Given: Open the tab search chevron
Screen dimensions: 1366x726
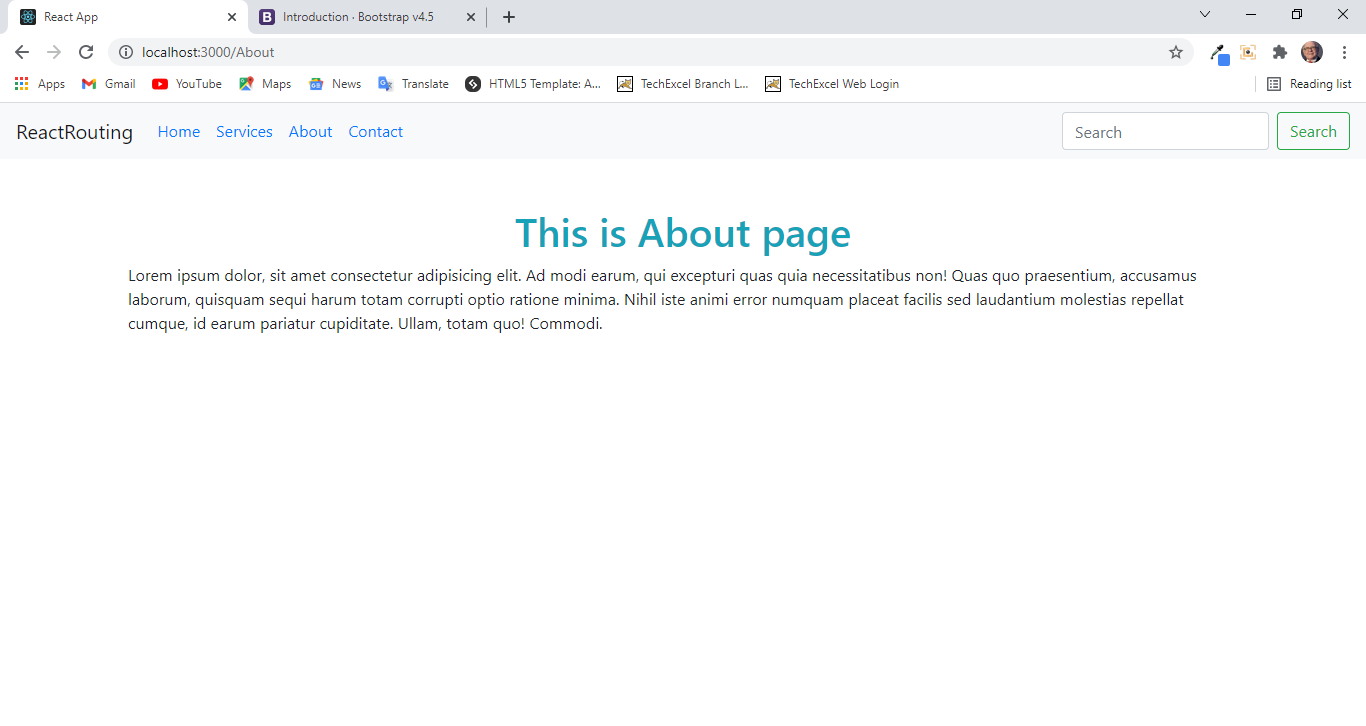Looking at the screenshot, I should click(x=1205, y=14).
